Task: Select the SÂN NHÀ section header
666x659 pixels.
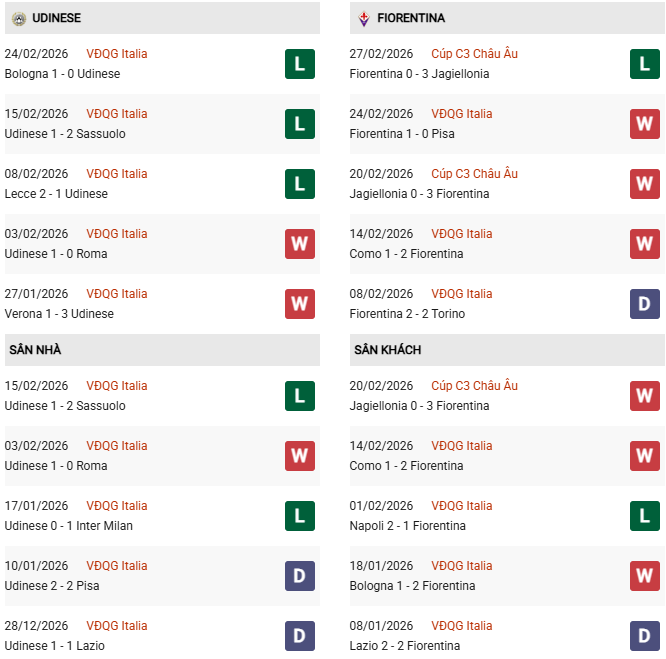Action: [x=36, y=350]
